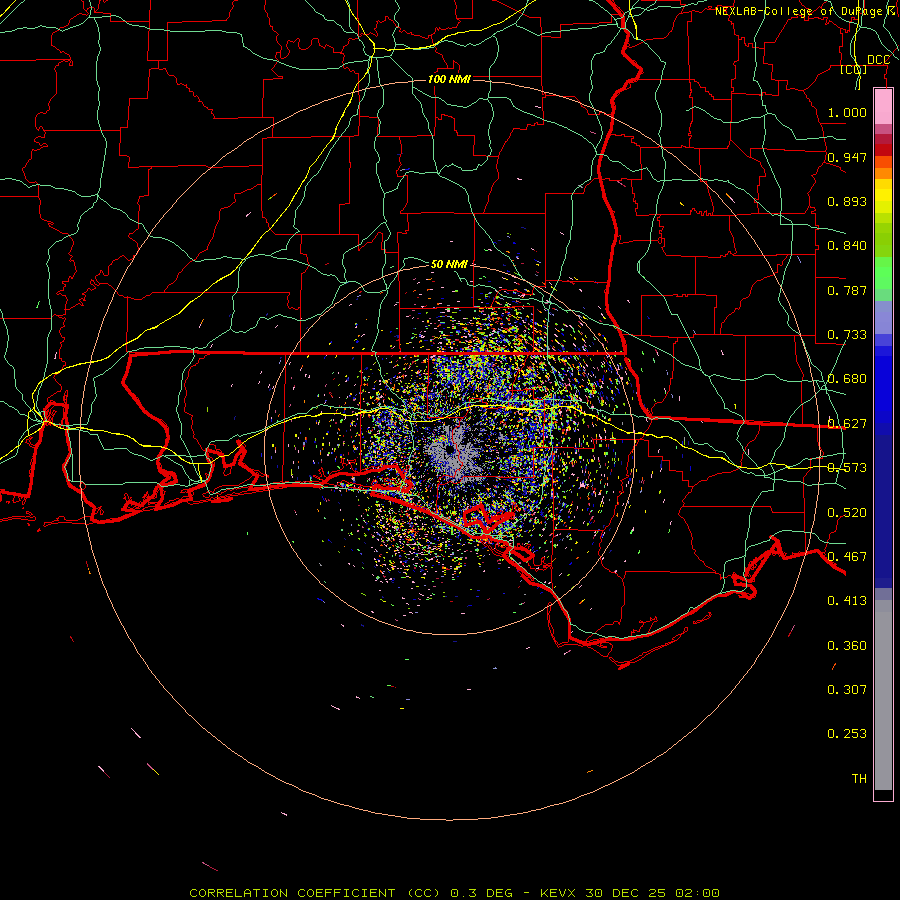Image resolution: width=900 pixels, height=900 pixels.
Task: Click the 1.000 value on the color scale
Action: pyautogui.click(x=847, y=112)
